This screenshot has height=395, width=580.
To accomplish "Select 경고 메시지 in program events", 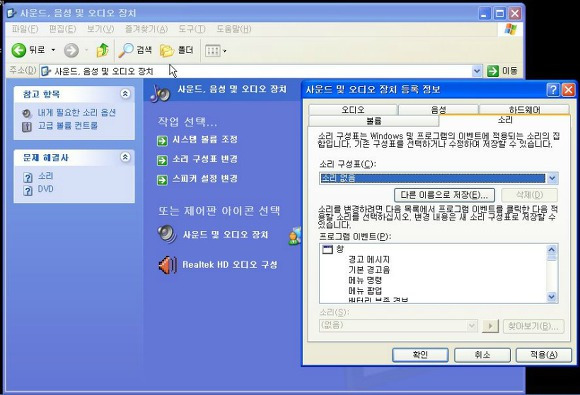I will (x=369, y=260).
